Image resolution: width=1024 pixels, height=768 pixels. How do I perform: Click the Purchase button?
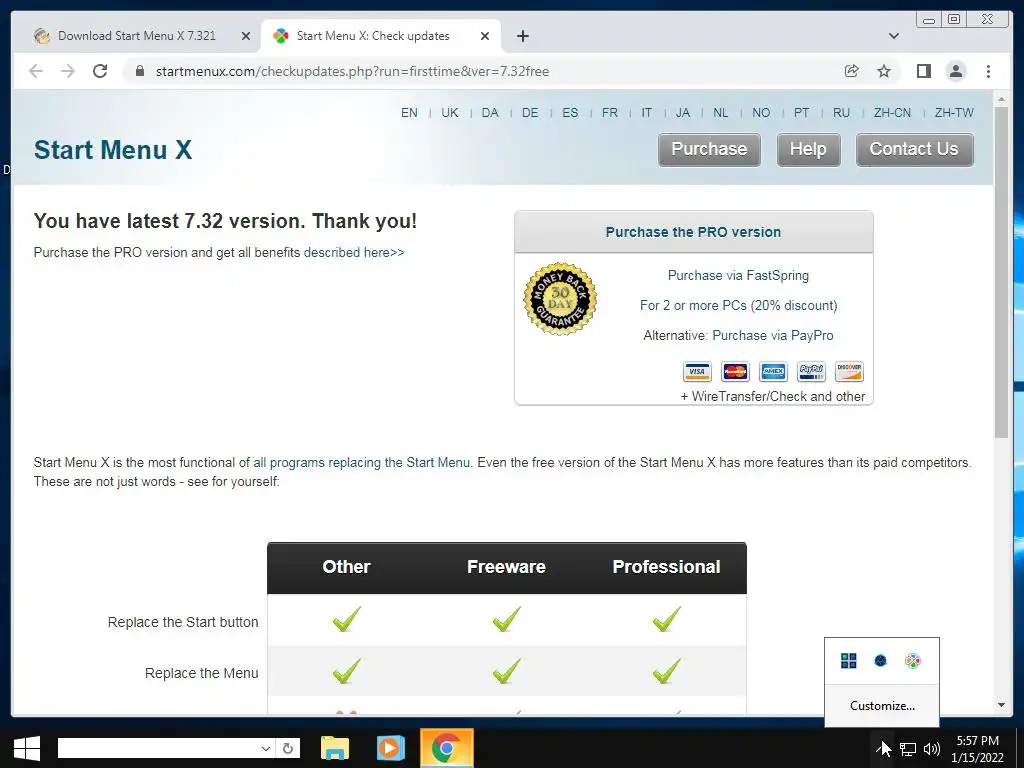pyautogui.click(x=709, y=150)
